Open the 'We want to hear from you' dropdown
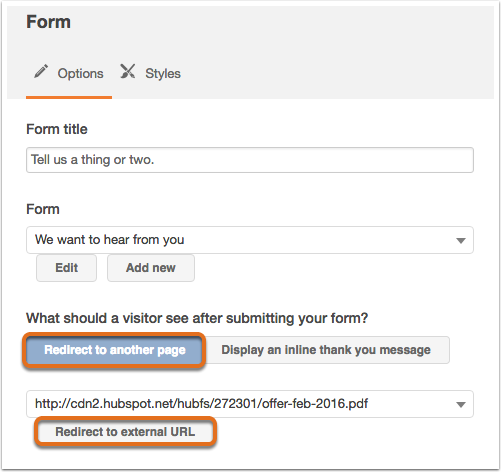501x472 pixels. pyautogui.click(x=250, y=240)
